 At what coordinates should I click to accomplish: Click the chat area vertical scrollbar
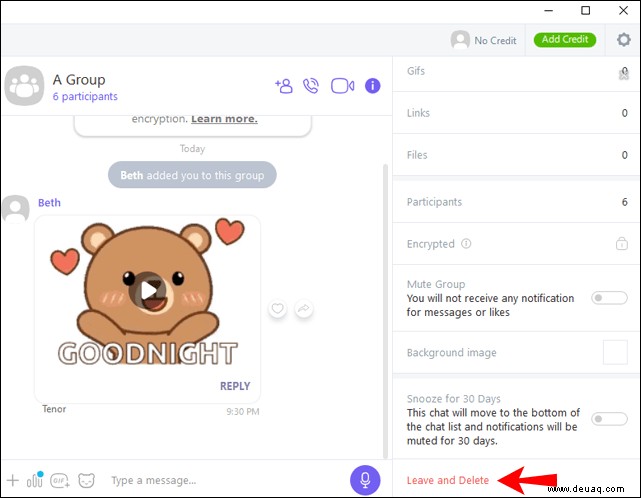[x=385, y=311]
